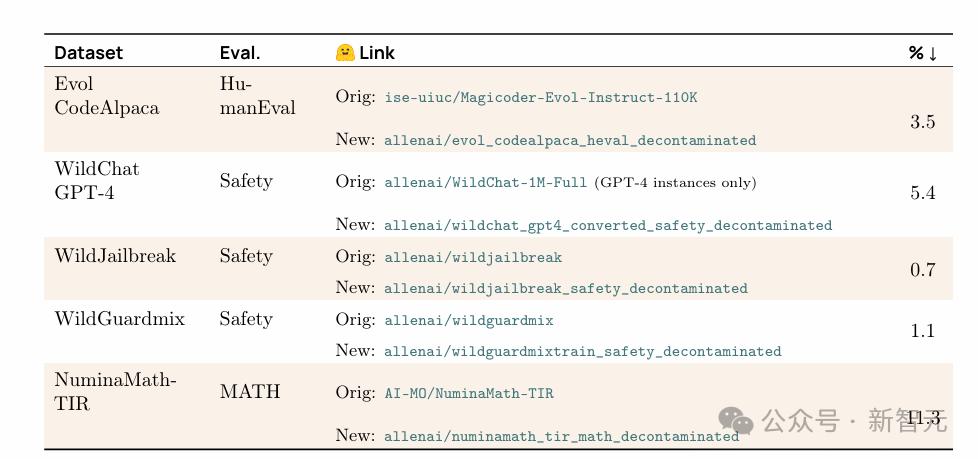Click the Hugging Face emoji icon in header
978x459 pixels.
click(x=345, y=53)
